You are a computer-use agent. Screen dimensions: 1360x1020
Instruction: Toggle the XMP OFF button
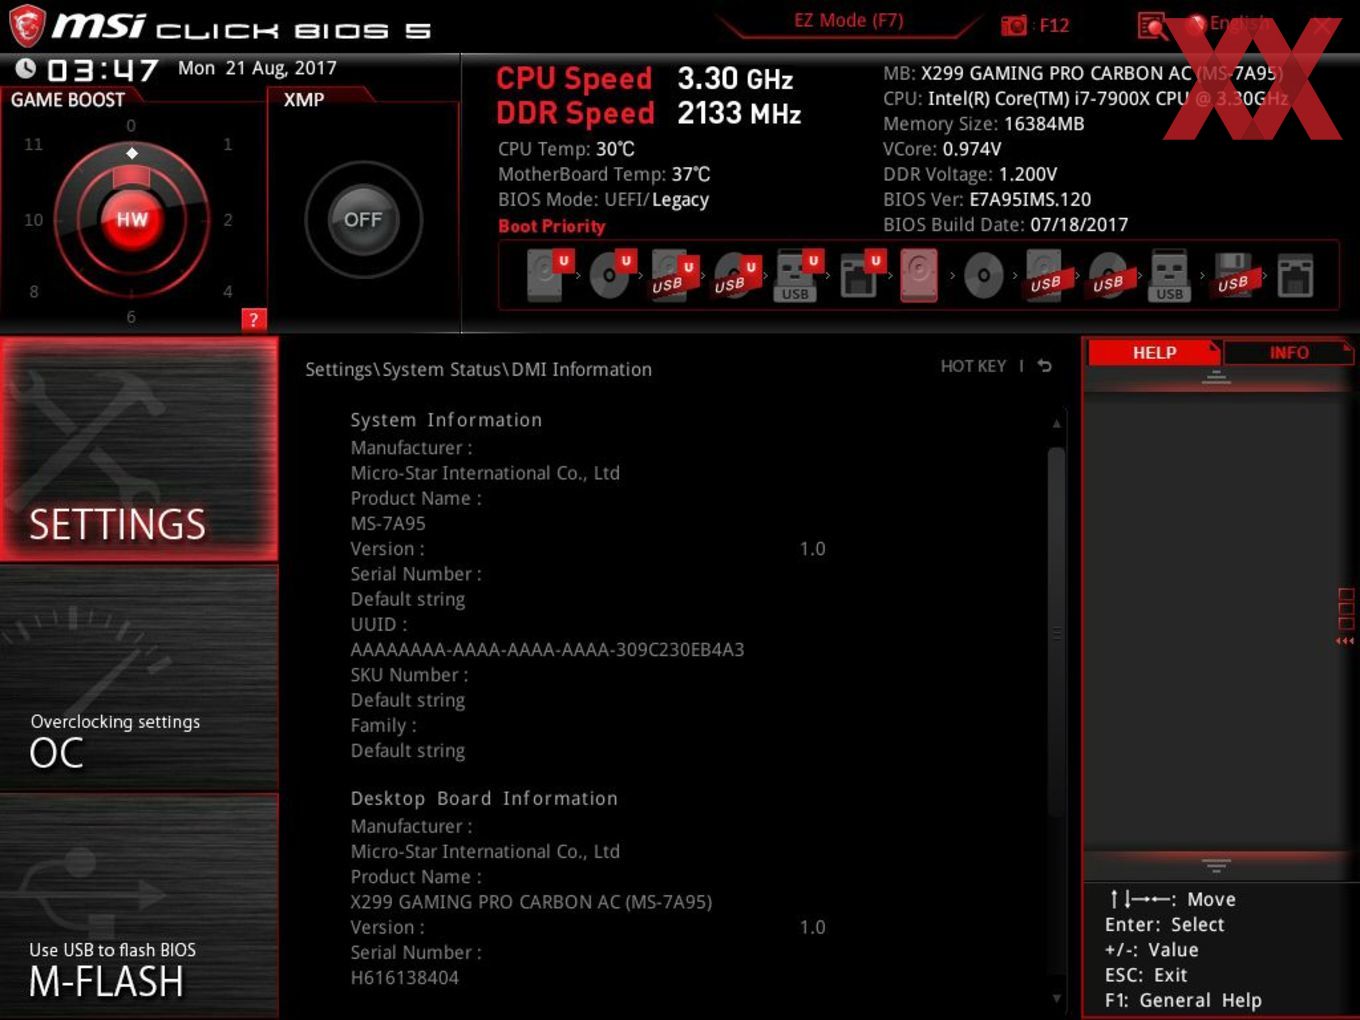363,219
